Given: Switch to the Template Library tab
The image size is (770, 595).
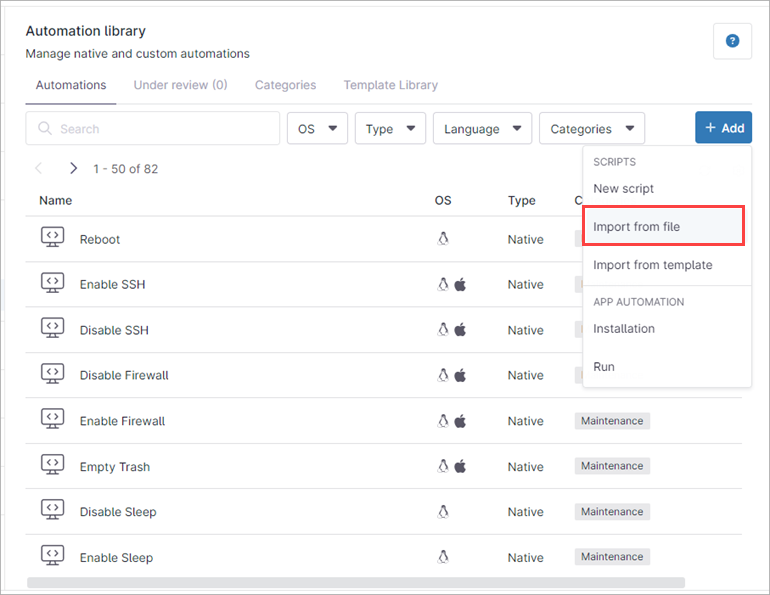Looking at the screenshot, I should pos(390,85).
